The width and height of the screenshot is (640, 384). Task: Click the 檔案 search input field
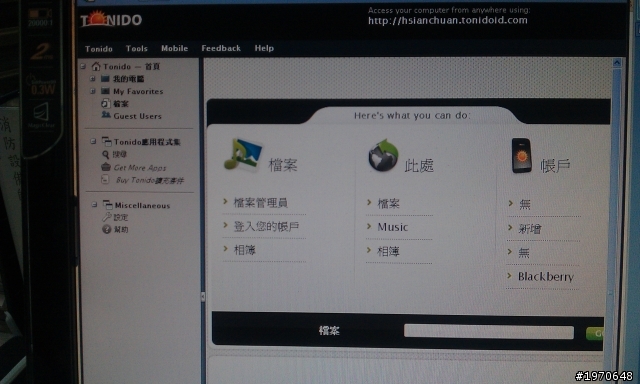click(489, 332)
